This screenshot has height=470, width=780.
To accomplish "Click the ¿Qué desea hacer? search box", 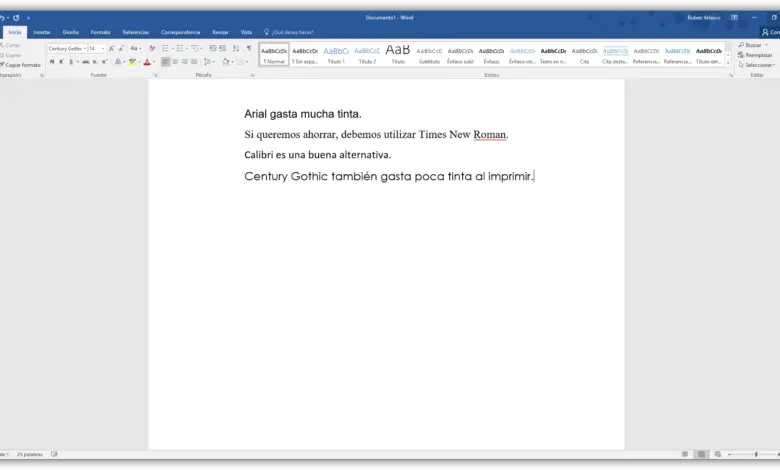I will pyautogui.click(x=289, y=32).
